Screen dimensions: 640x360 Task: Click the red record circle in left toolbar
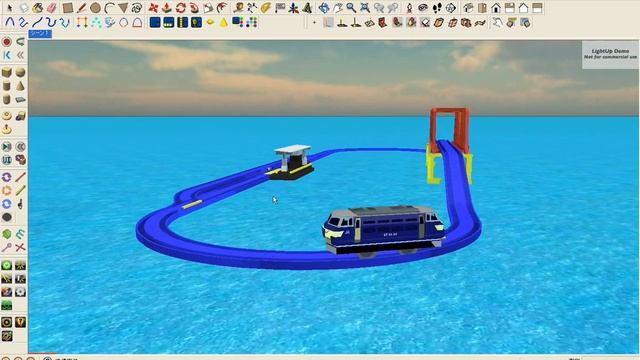(x=7, y=42)
